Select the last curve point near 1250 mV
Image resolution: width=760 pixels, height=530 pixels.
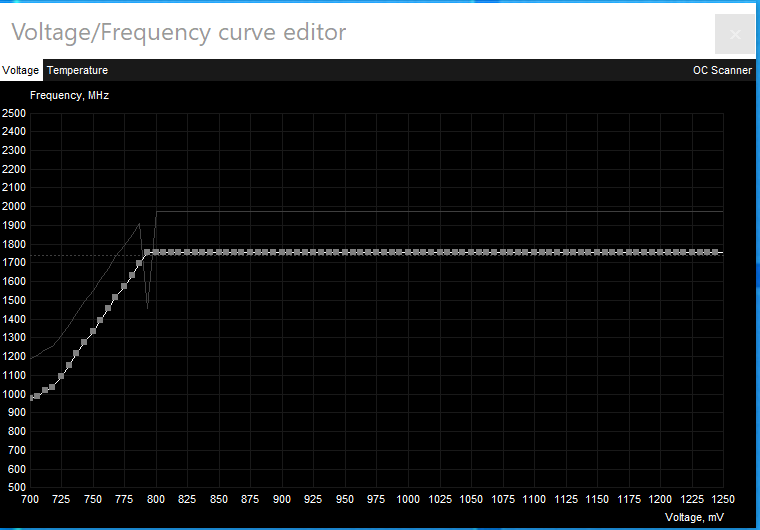coord(715,252)
